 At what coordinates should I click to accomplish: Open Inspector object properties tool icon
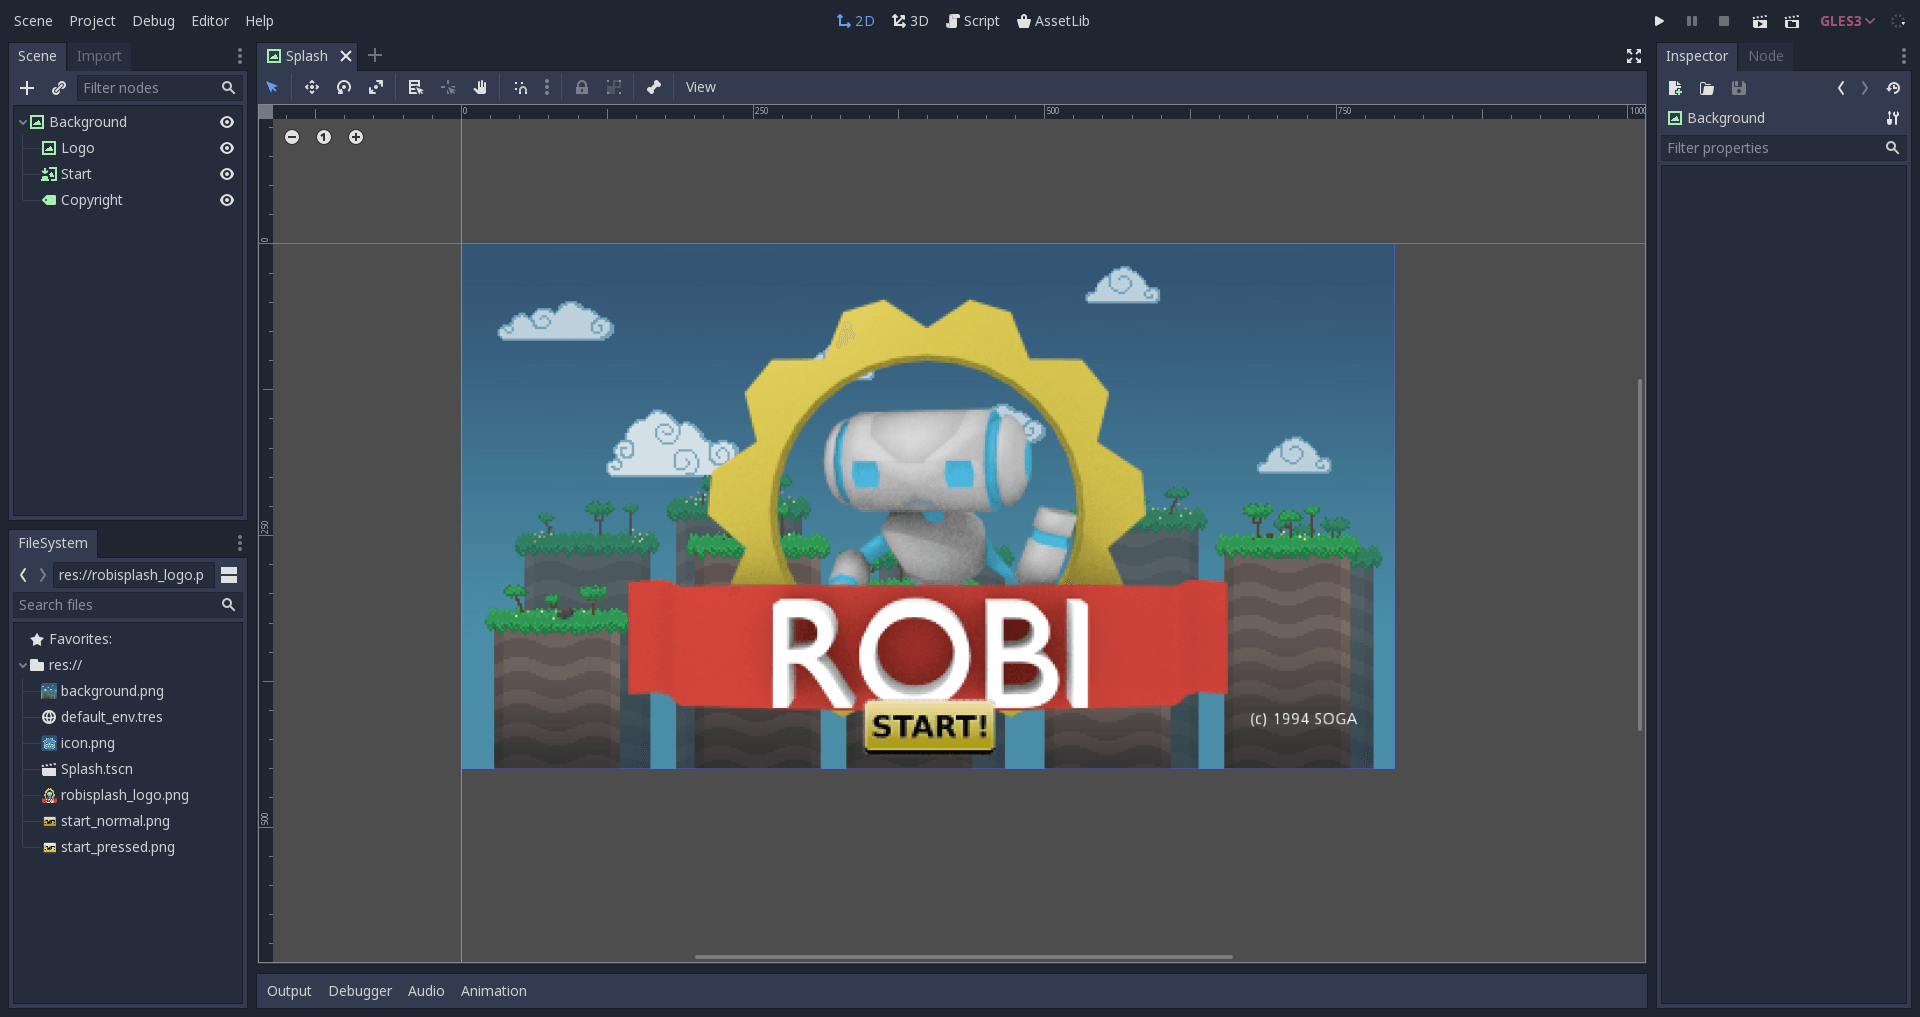(1893, 118)
